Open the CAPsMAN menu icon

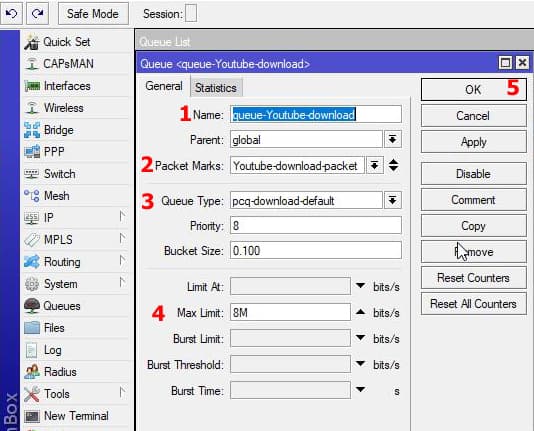pyautogui.click(x=32, y=64)
